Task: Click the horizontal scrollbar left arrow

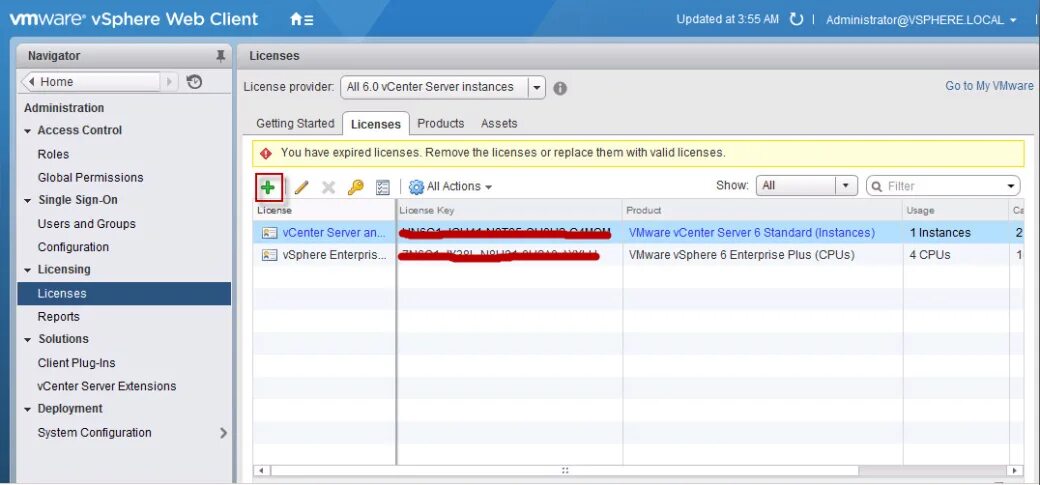Action: (x=262, y=470)
